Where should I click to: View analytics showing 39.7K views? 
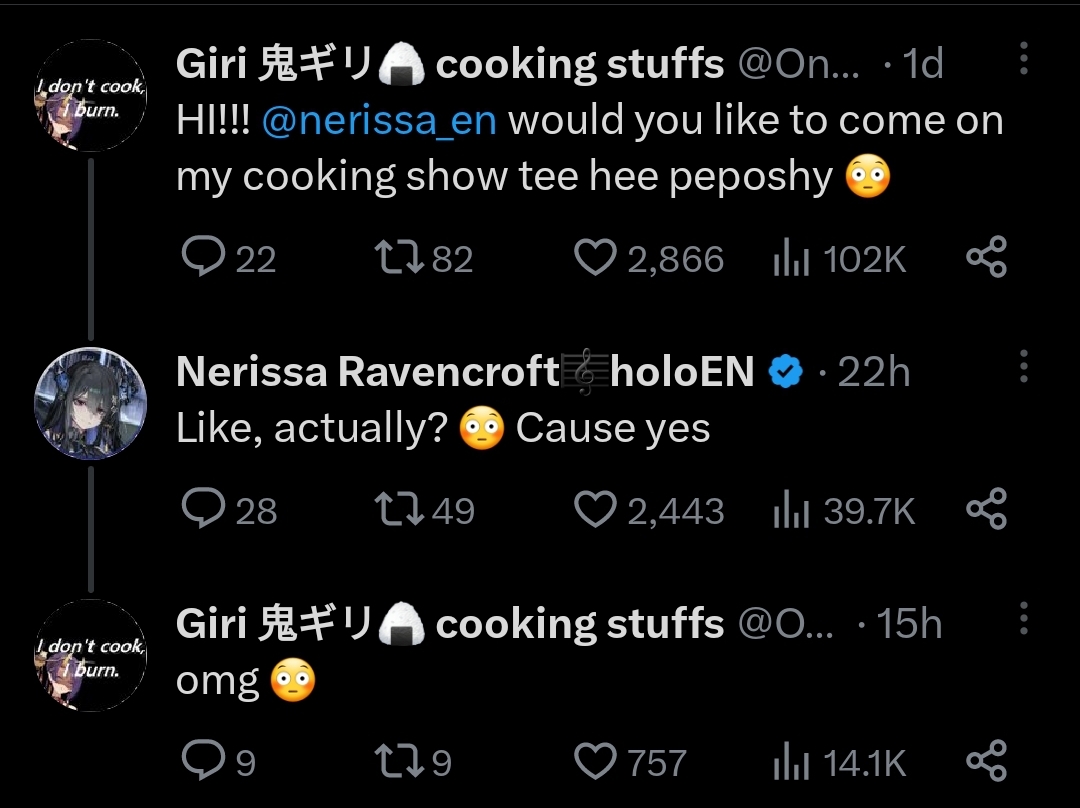pyautogui.click(x=790, y=512)
